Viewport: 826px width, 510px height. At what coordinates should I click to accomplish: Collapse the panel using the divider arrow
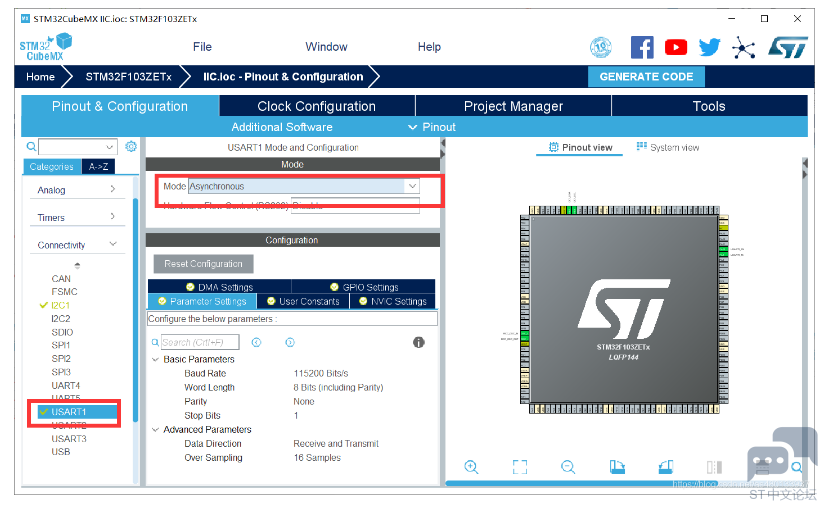click(442, 148)
